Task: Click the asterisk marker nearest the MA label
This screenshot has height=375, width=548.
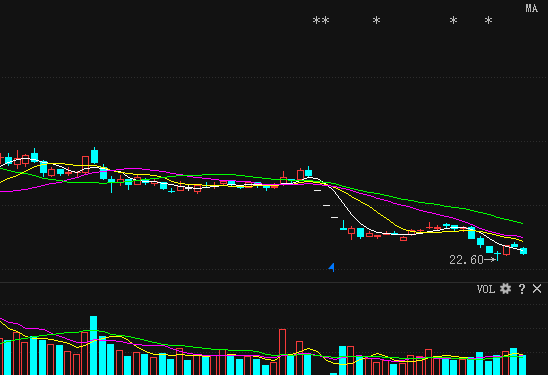Action: (489, 21)
